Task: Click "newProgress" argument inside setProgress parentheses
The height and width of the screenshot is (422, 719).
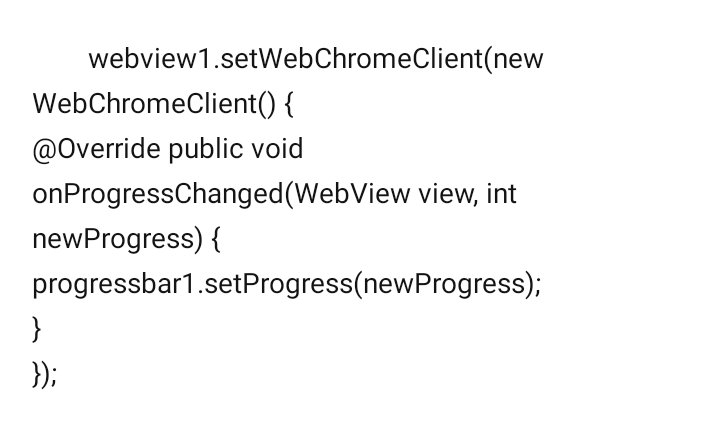Action: (x=444, y=284)
